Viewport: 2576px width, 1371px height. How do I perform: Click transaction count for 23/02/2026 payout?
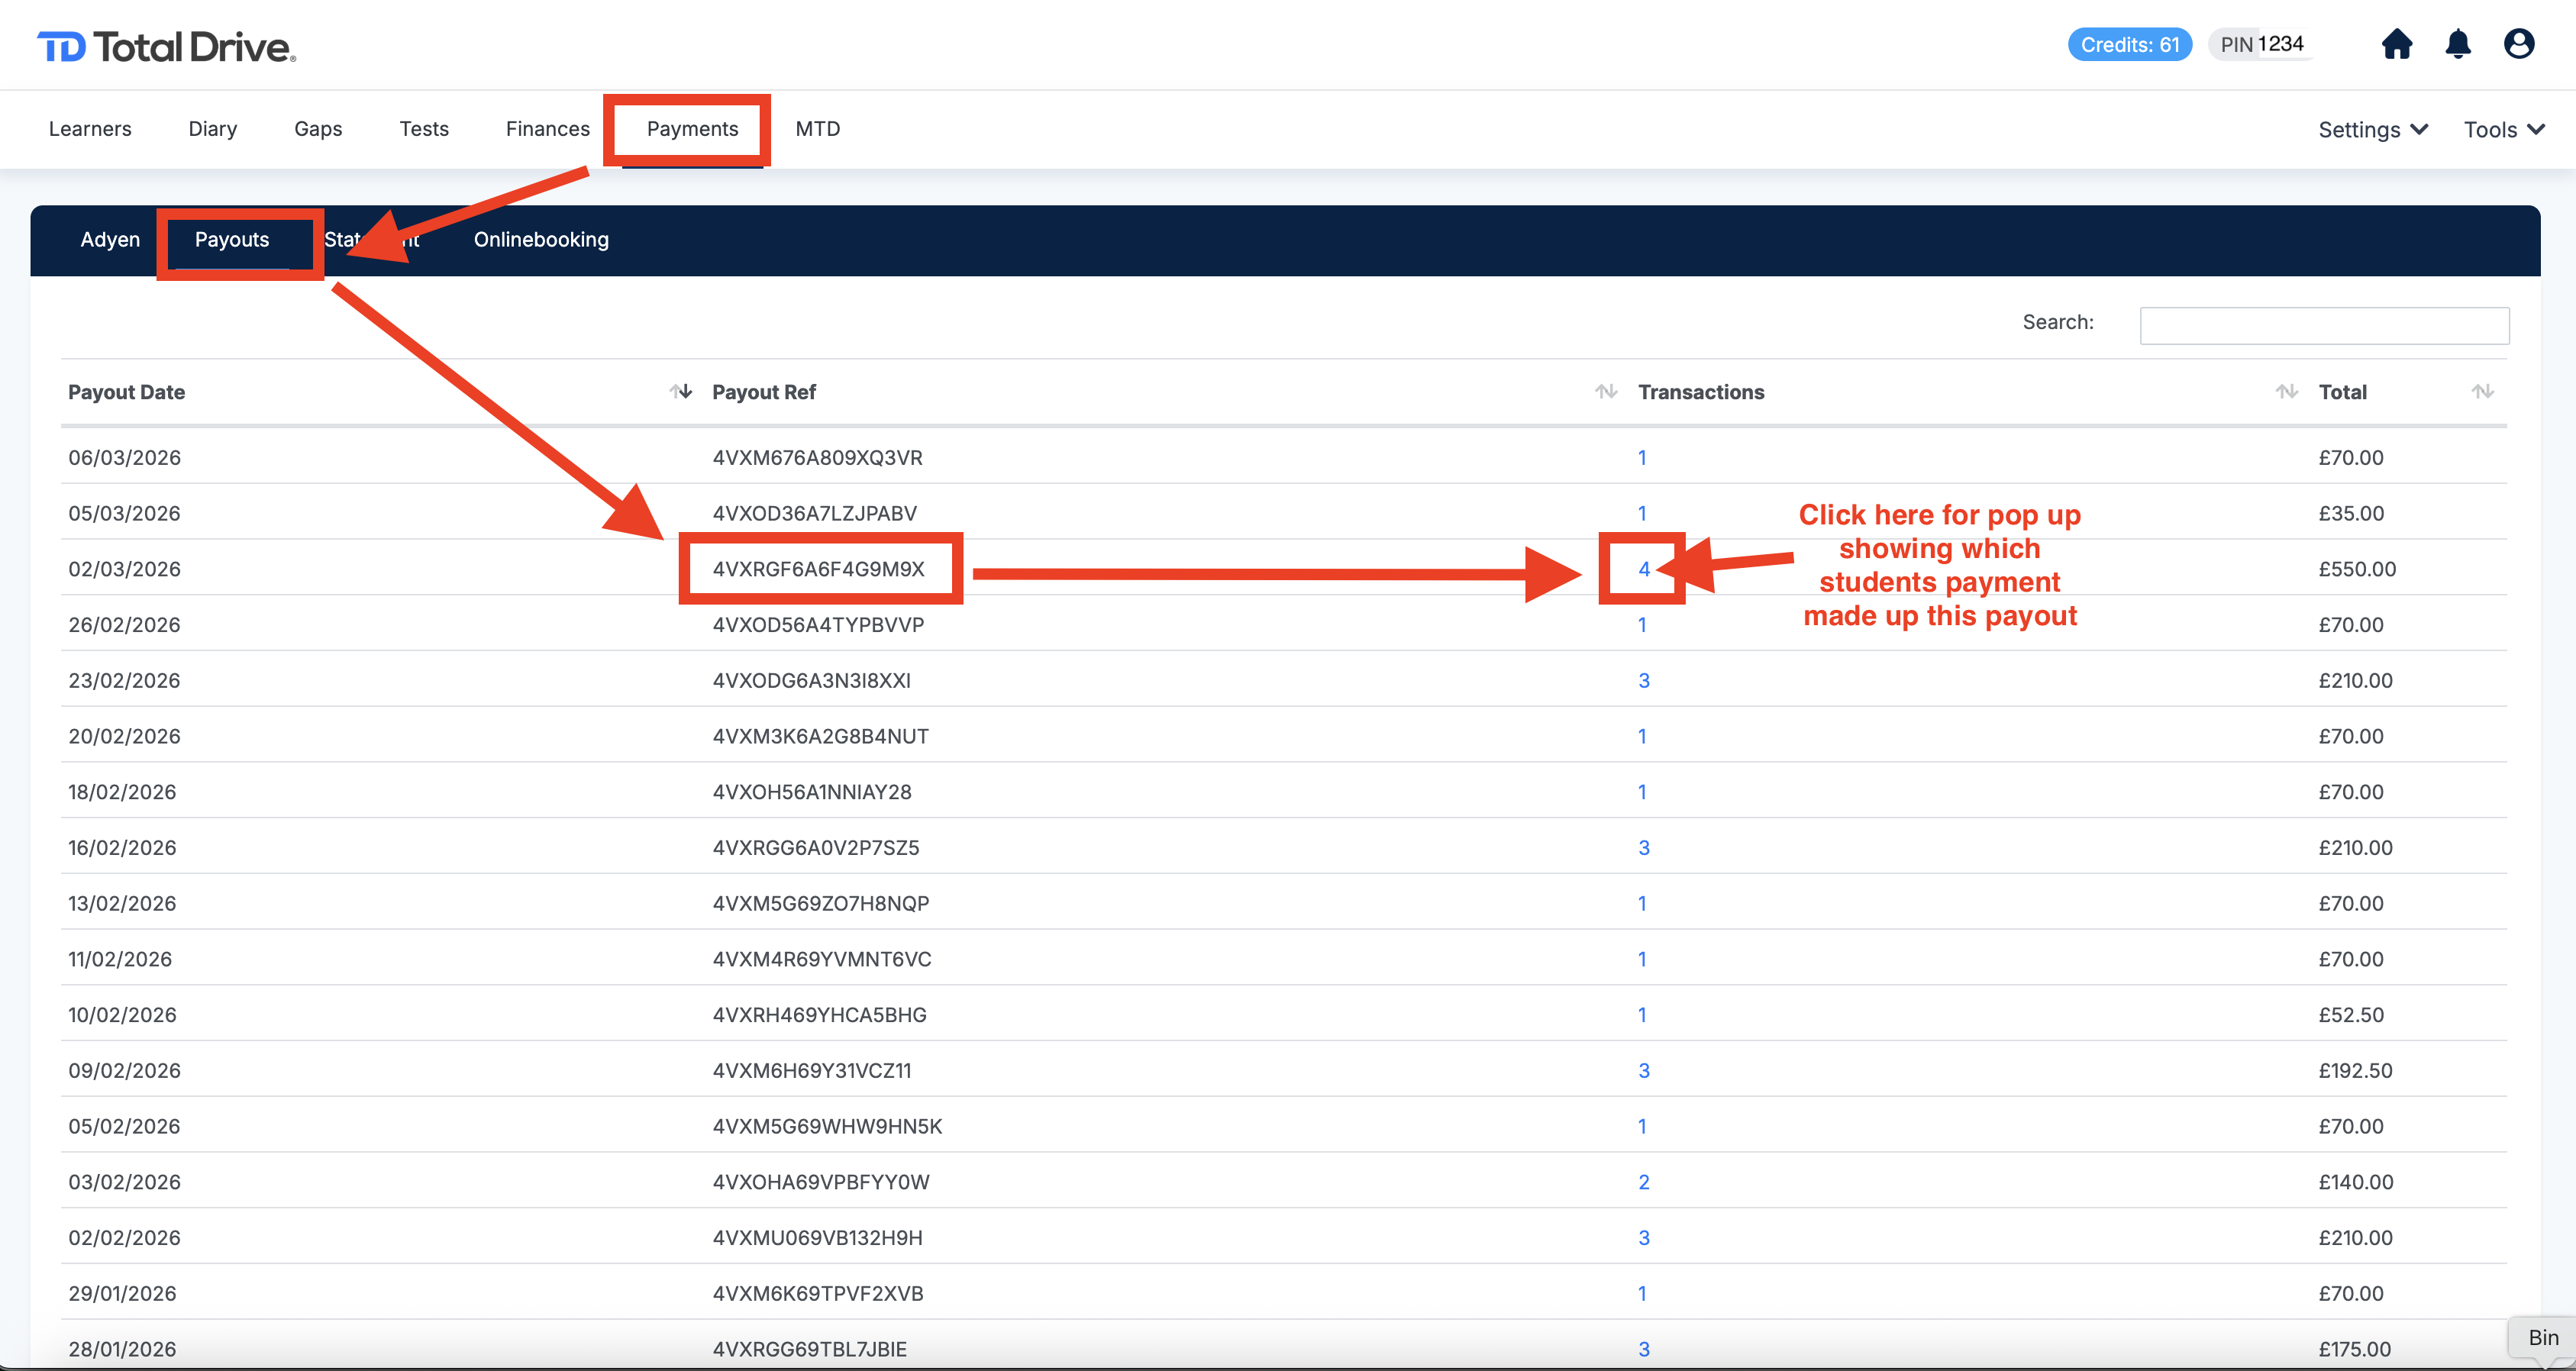coord(1643,681)
